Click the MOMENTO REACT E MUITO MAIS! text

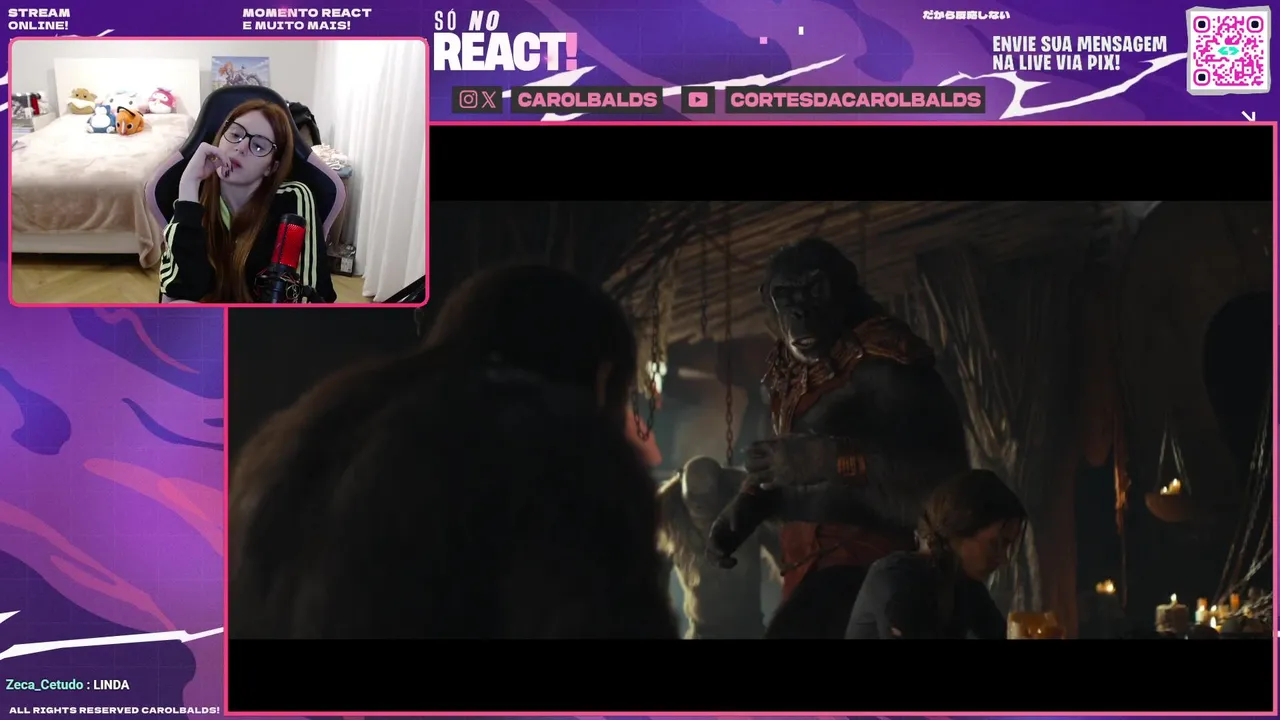tap(306, 19)
